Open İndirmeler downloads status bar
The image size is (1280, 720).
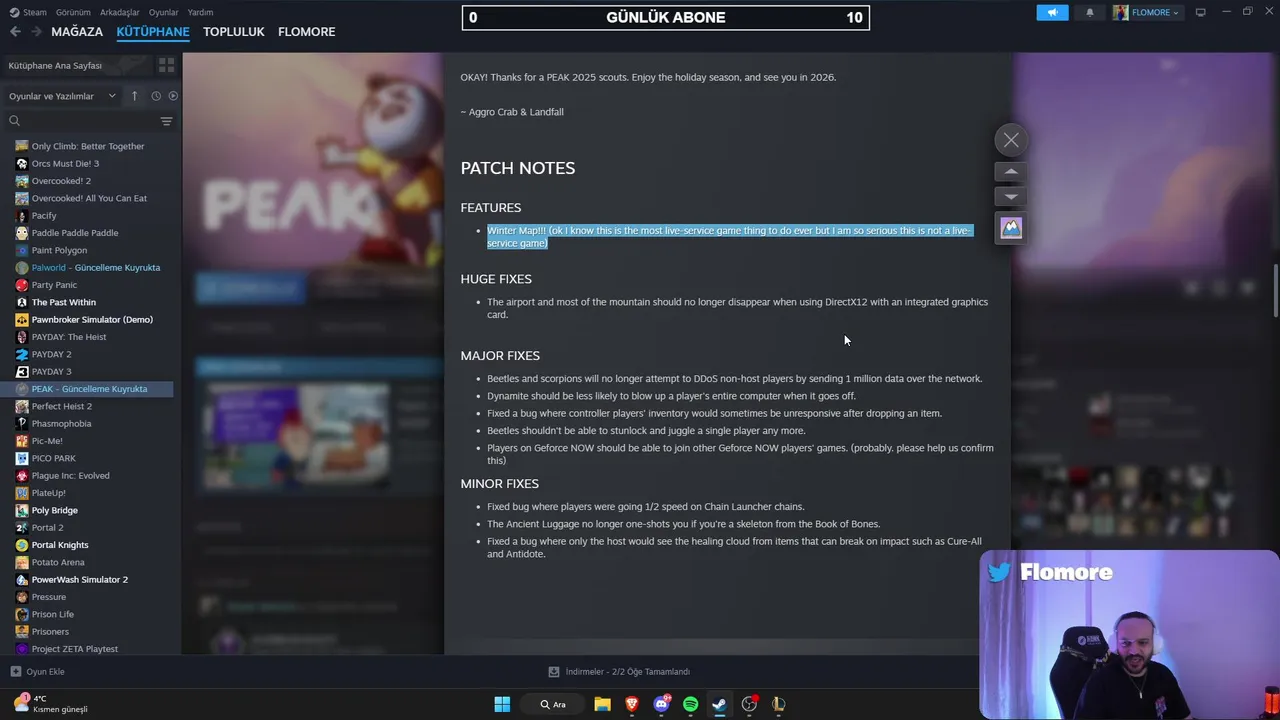click(x=620, y=672)
